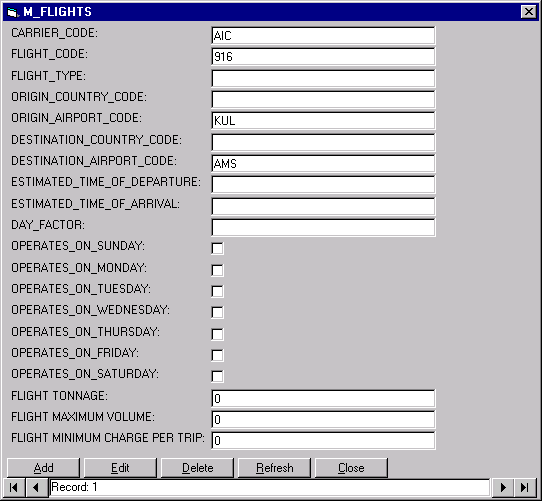542x501 pixels.
Task: Jump to the last record arrow
Action: click(525, 488)
